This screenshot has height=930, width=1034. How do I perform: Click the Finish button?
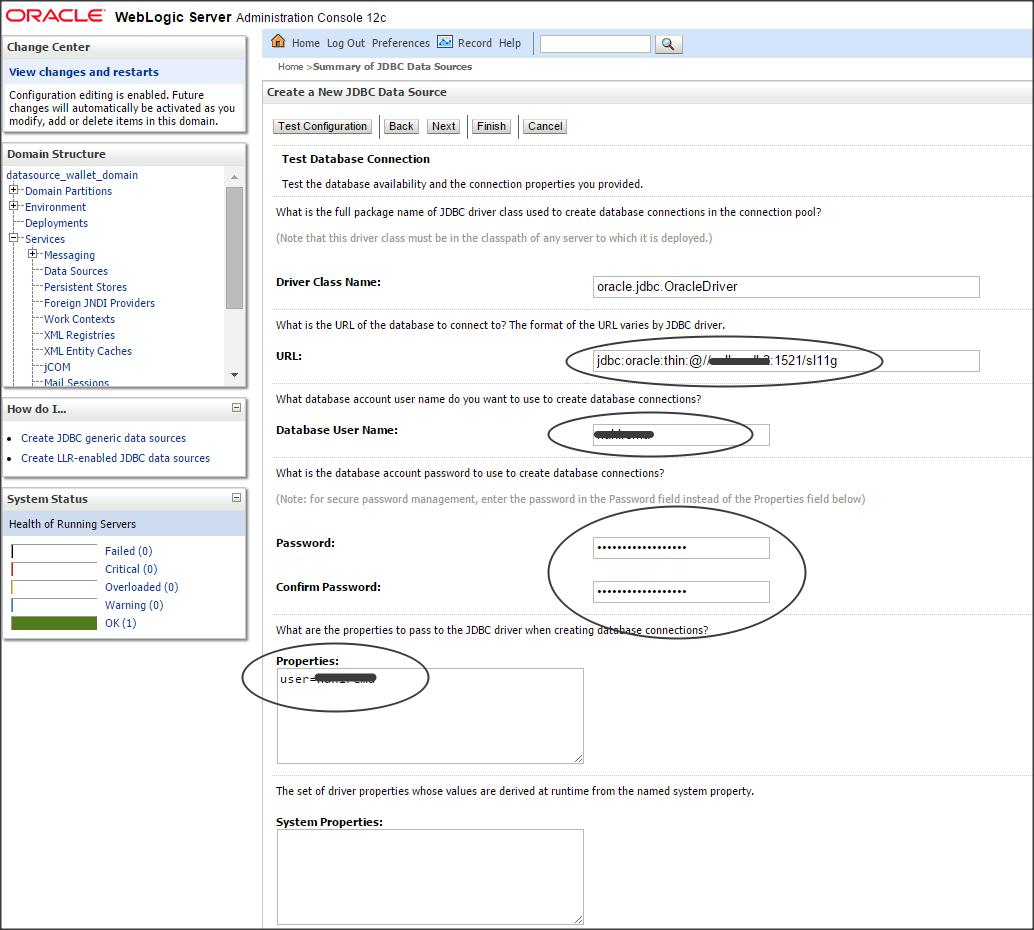(491, 126)
